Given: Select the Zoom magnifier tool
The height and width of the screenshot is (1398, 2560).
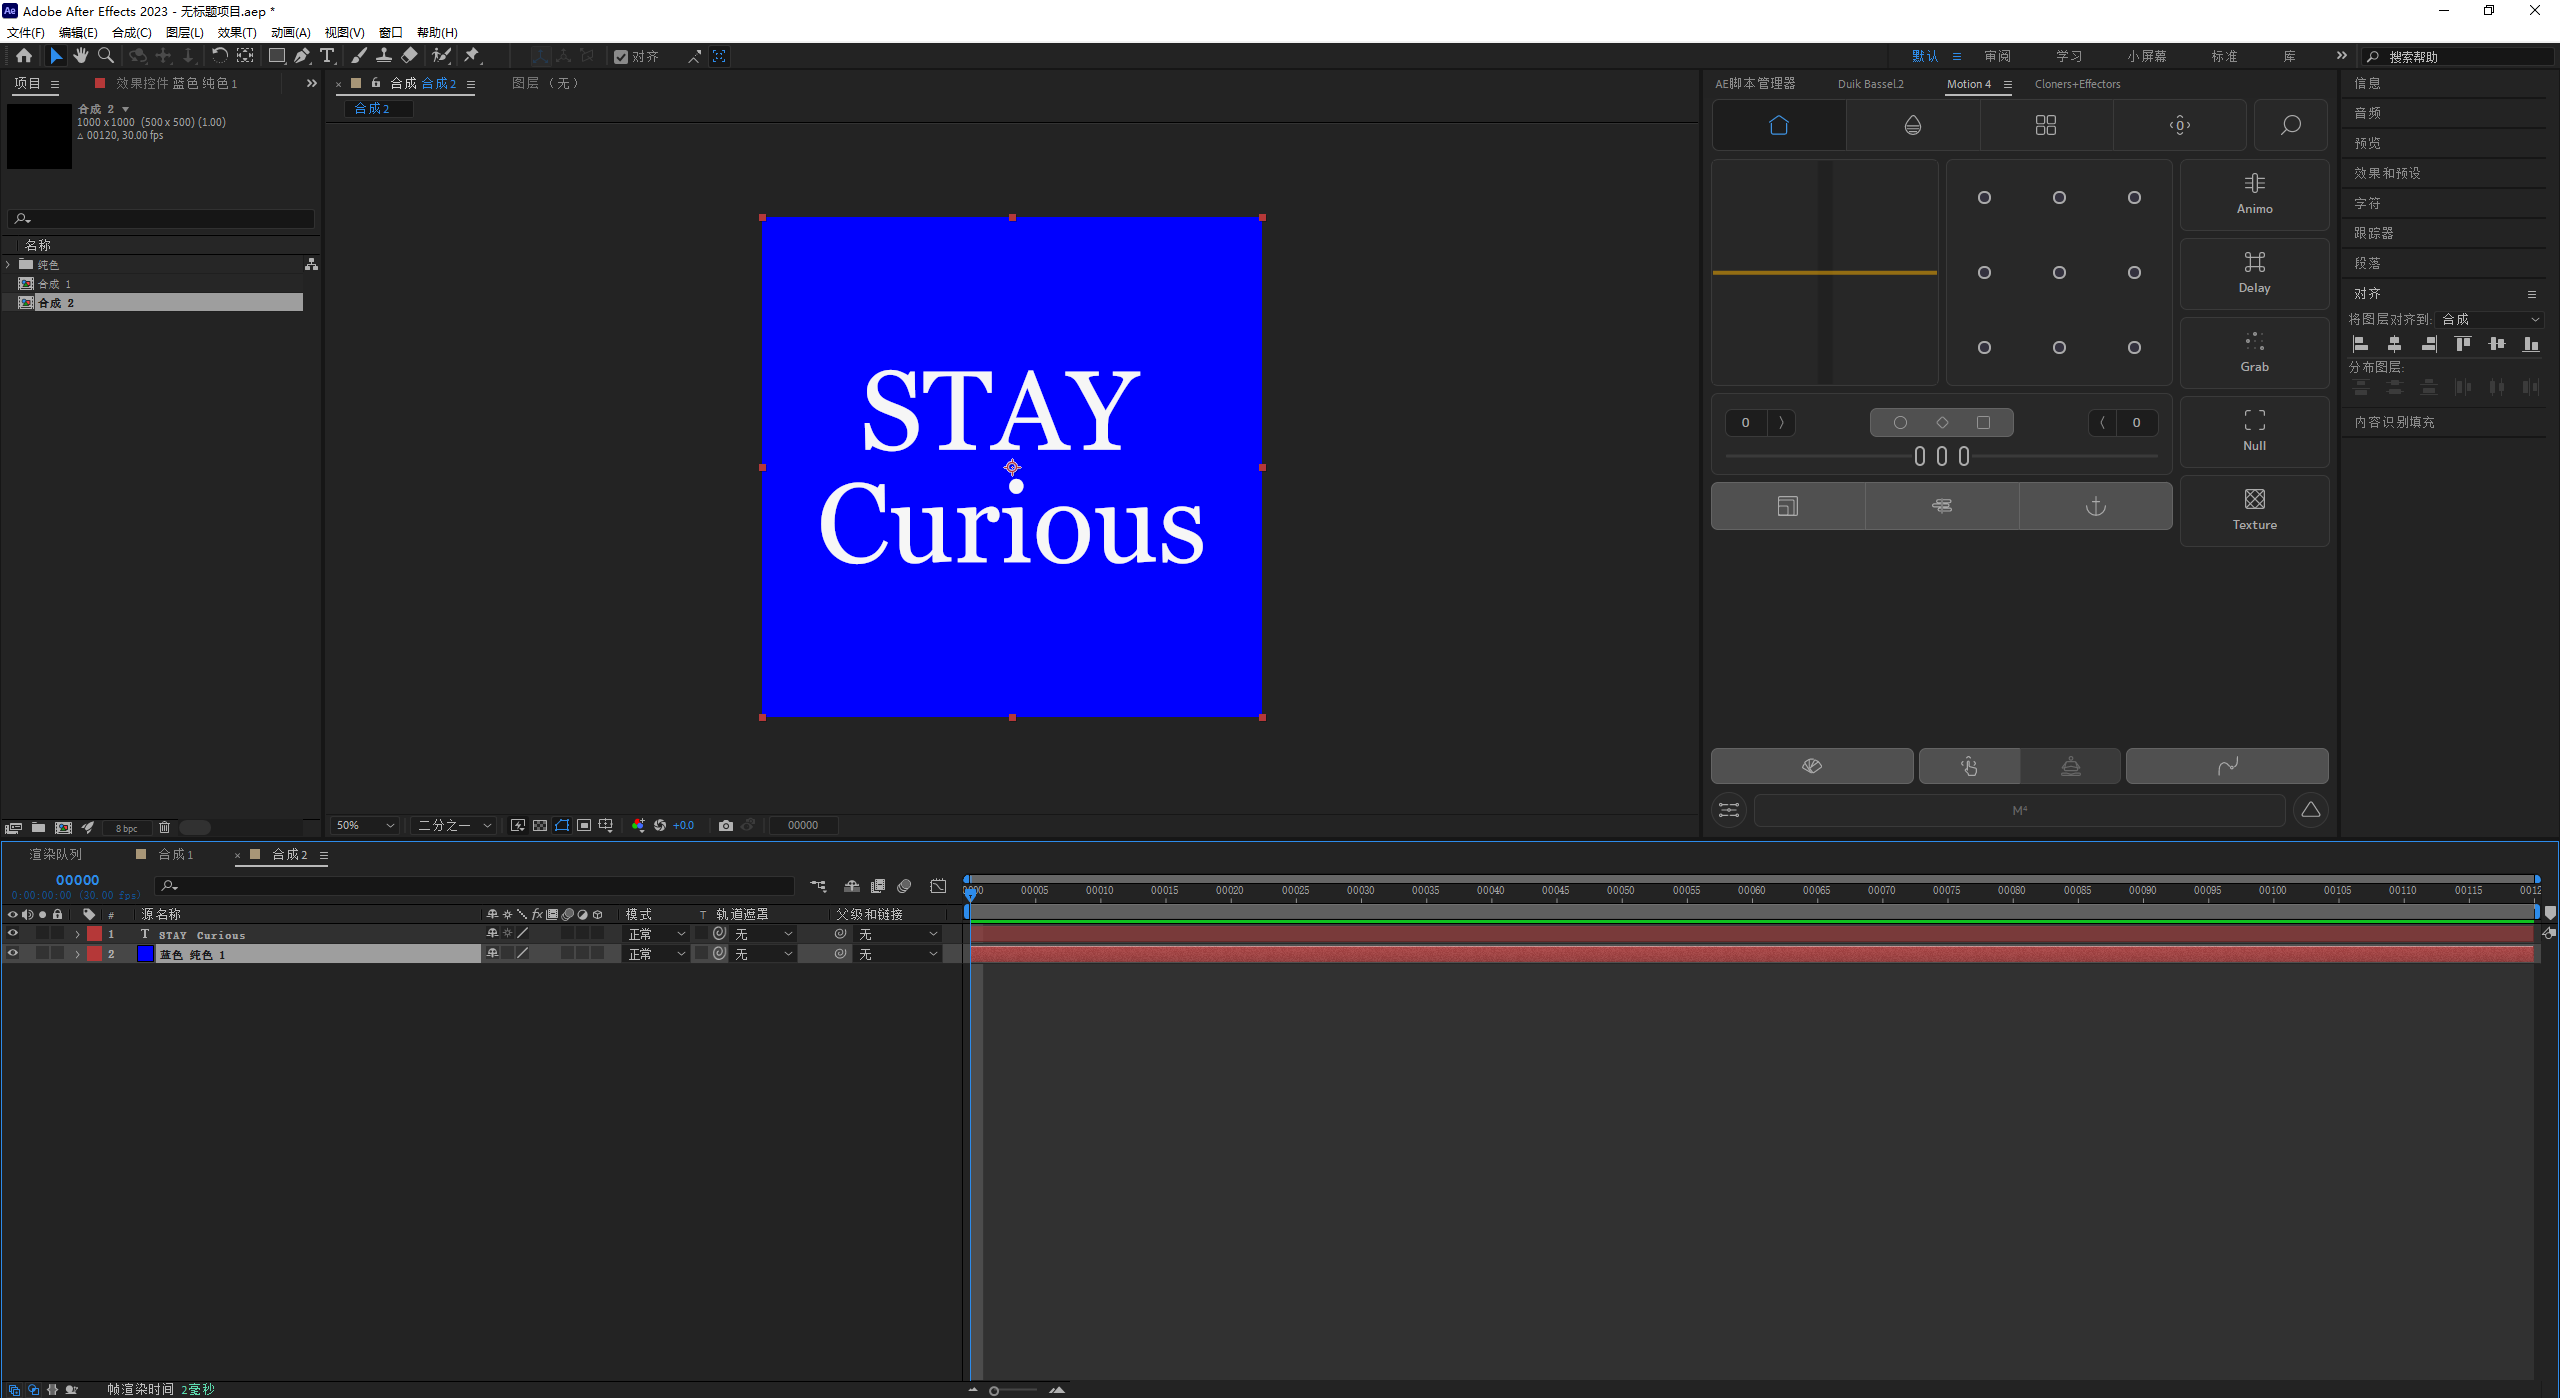Looking at the screenshot, I should point(106,56).
